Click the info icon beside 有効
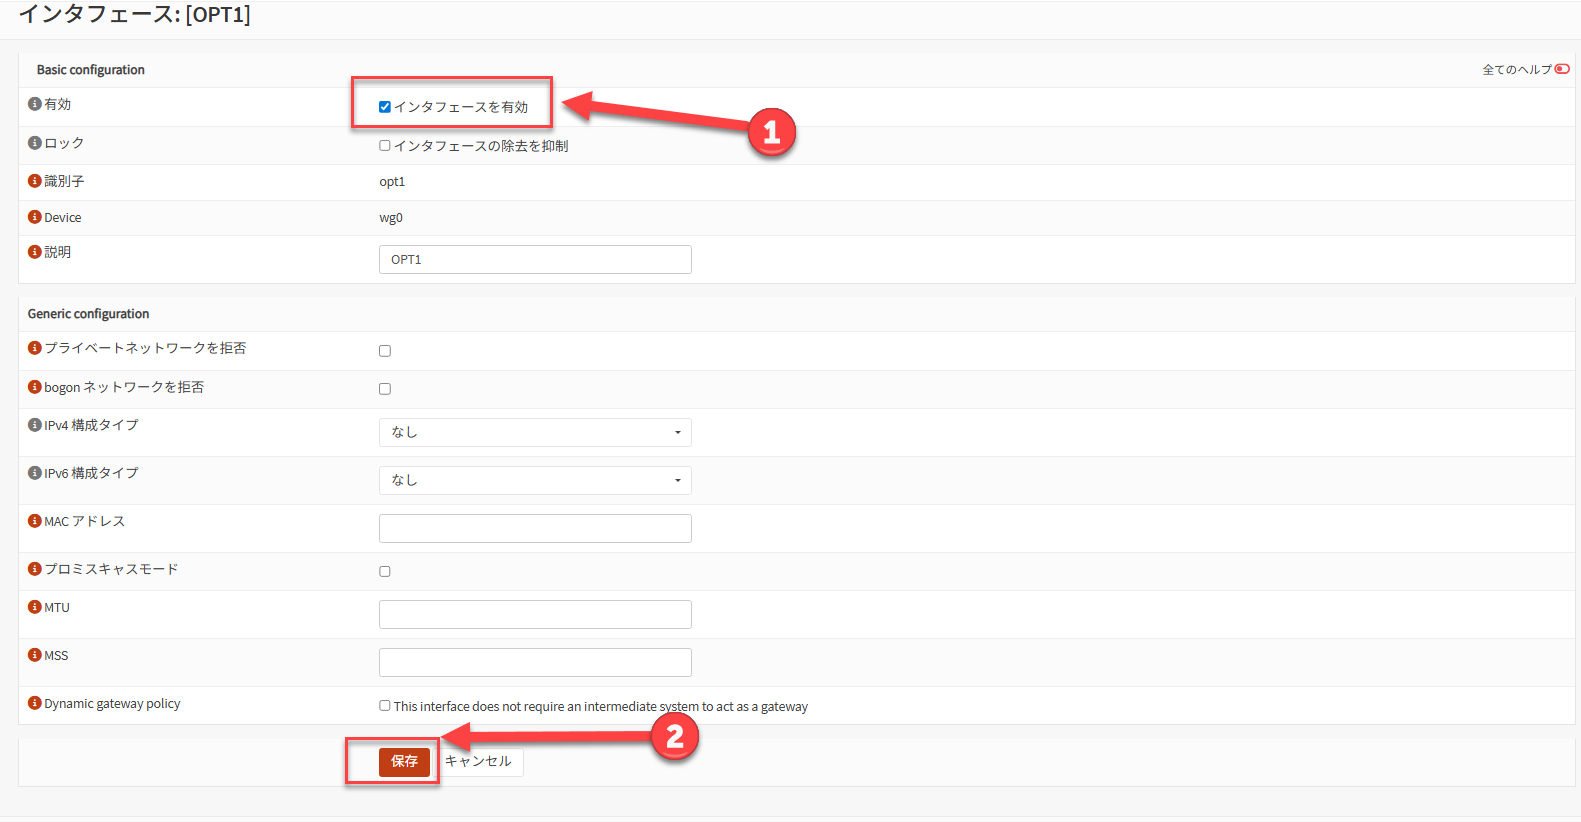1581x822 pixels. pyautogui.click(x=35, y=104)
